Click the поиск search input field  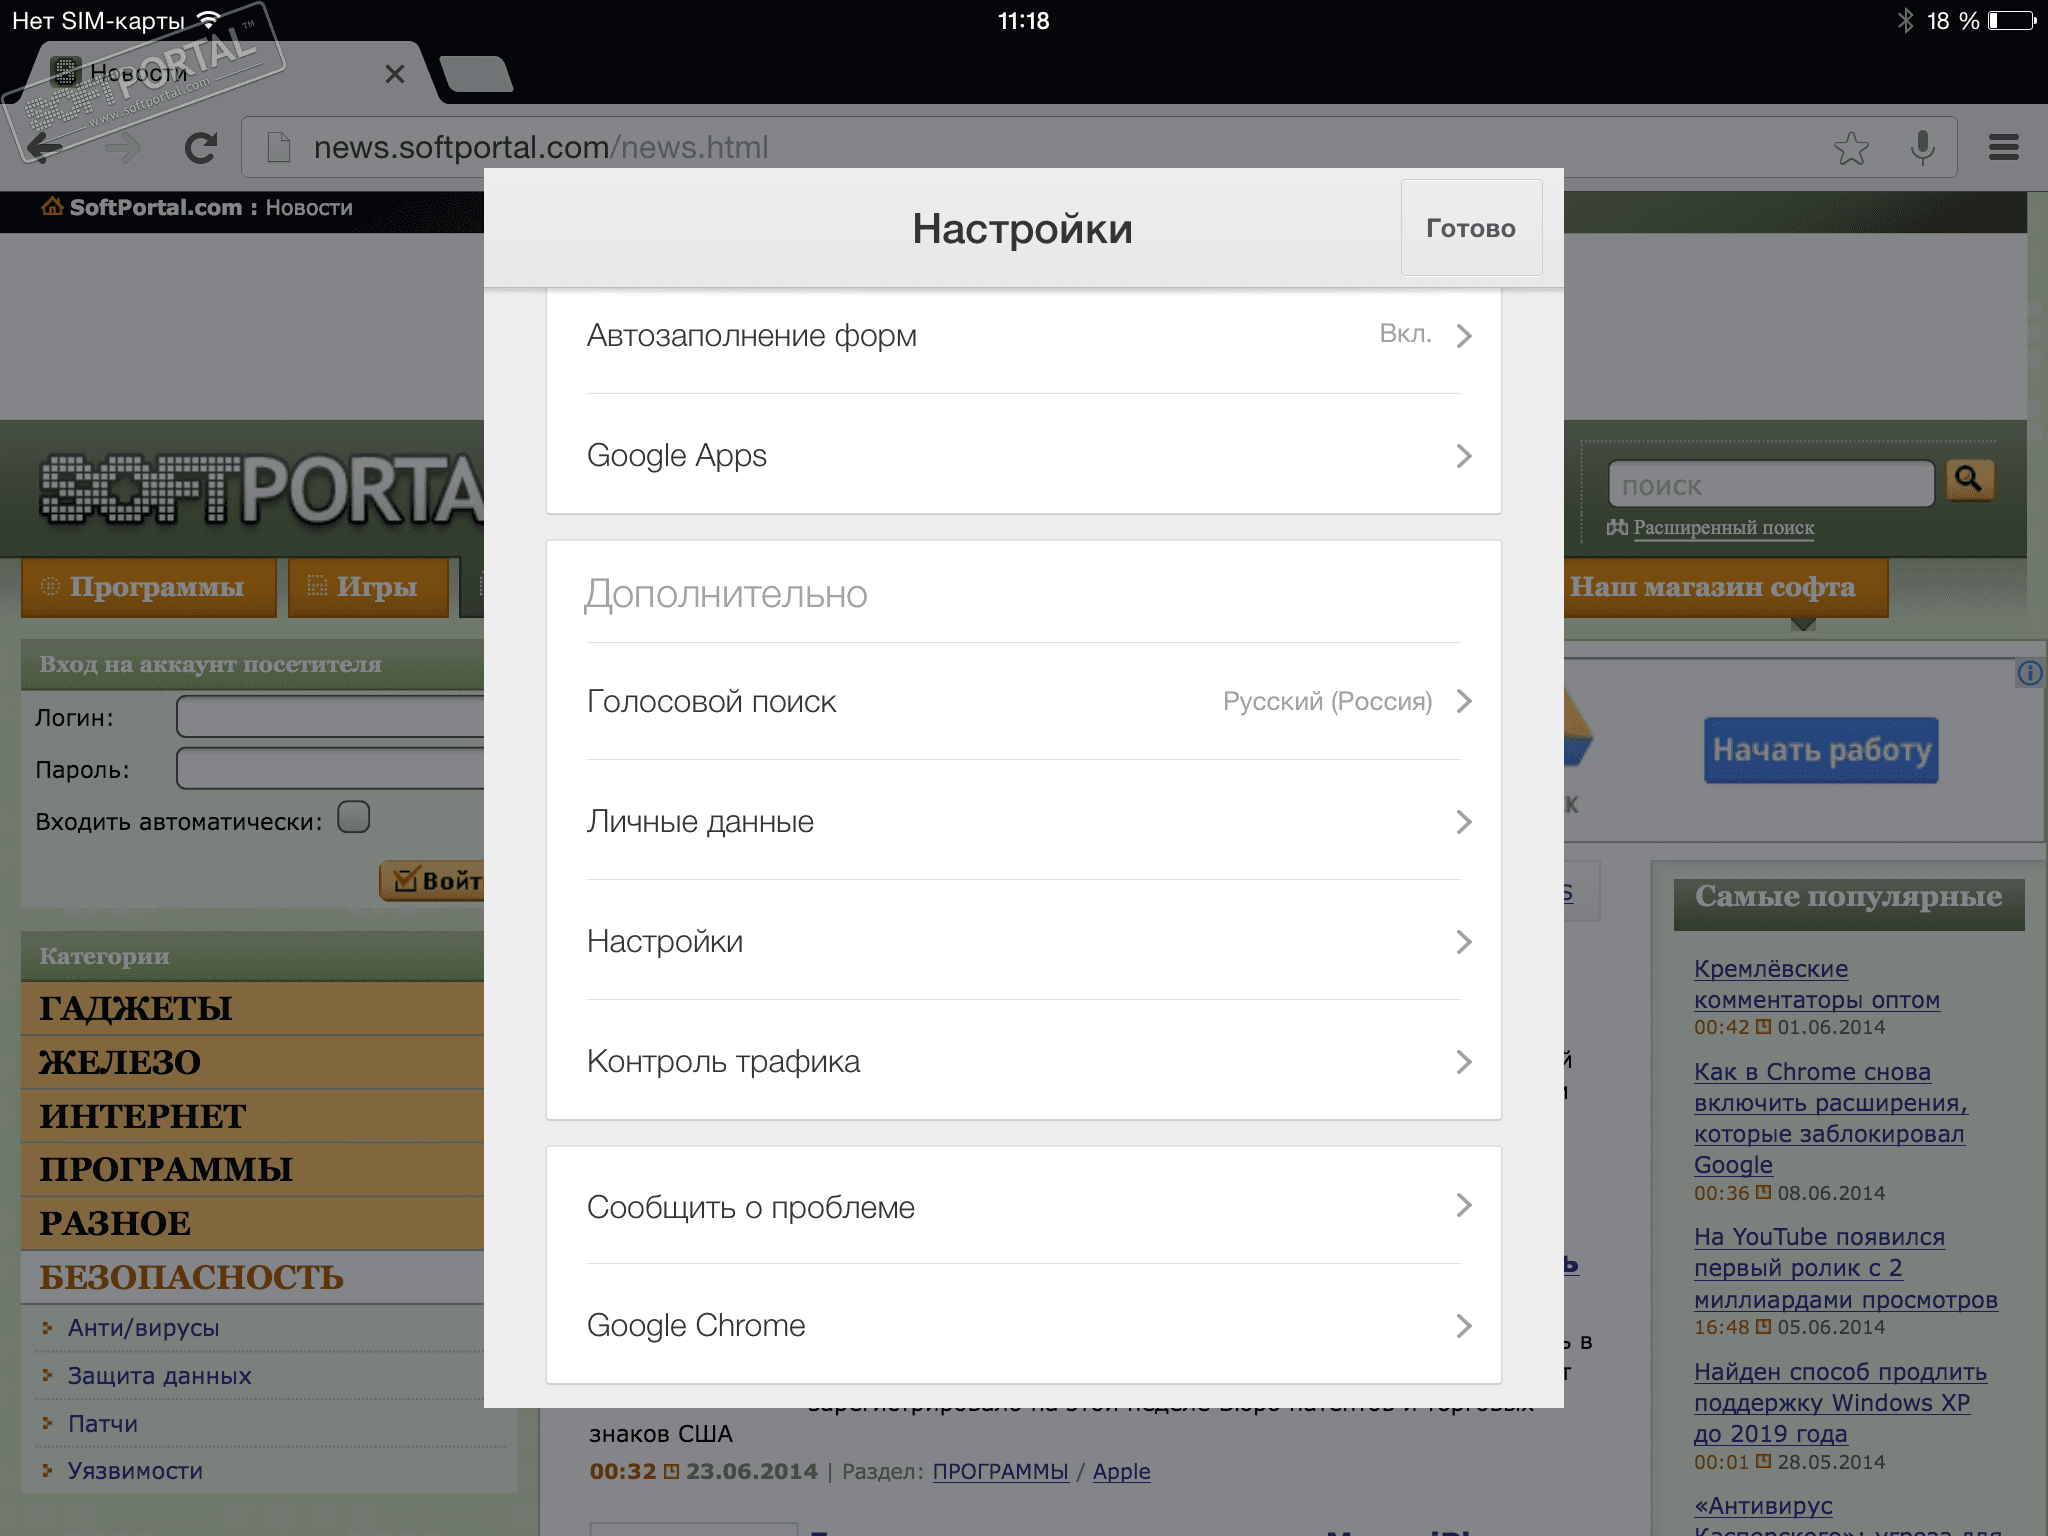click(1770, 486)
